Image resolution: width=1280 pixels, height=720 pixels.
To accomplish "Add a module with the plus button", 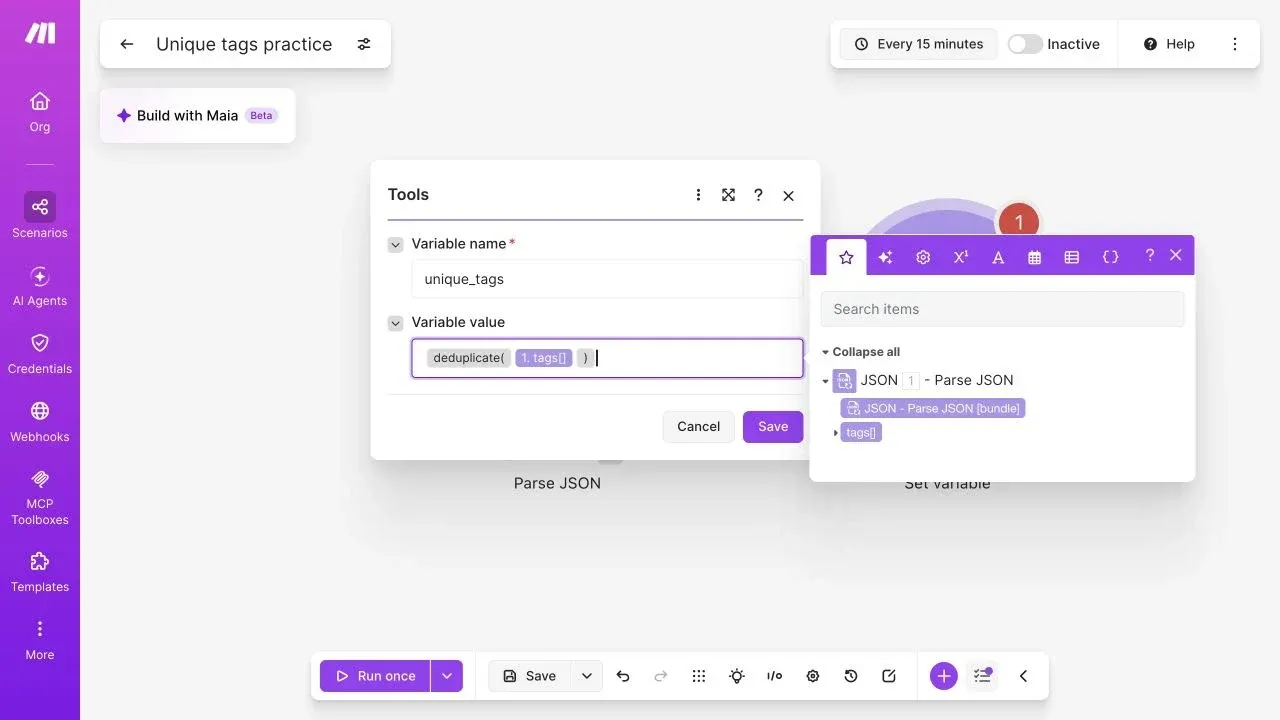I will (x=943, y=676).
